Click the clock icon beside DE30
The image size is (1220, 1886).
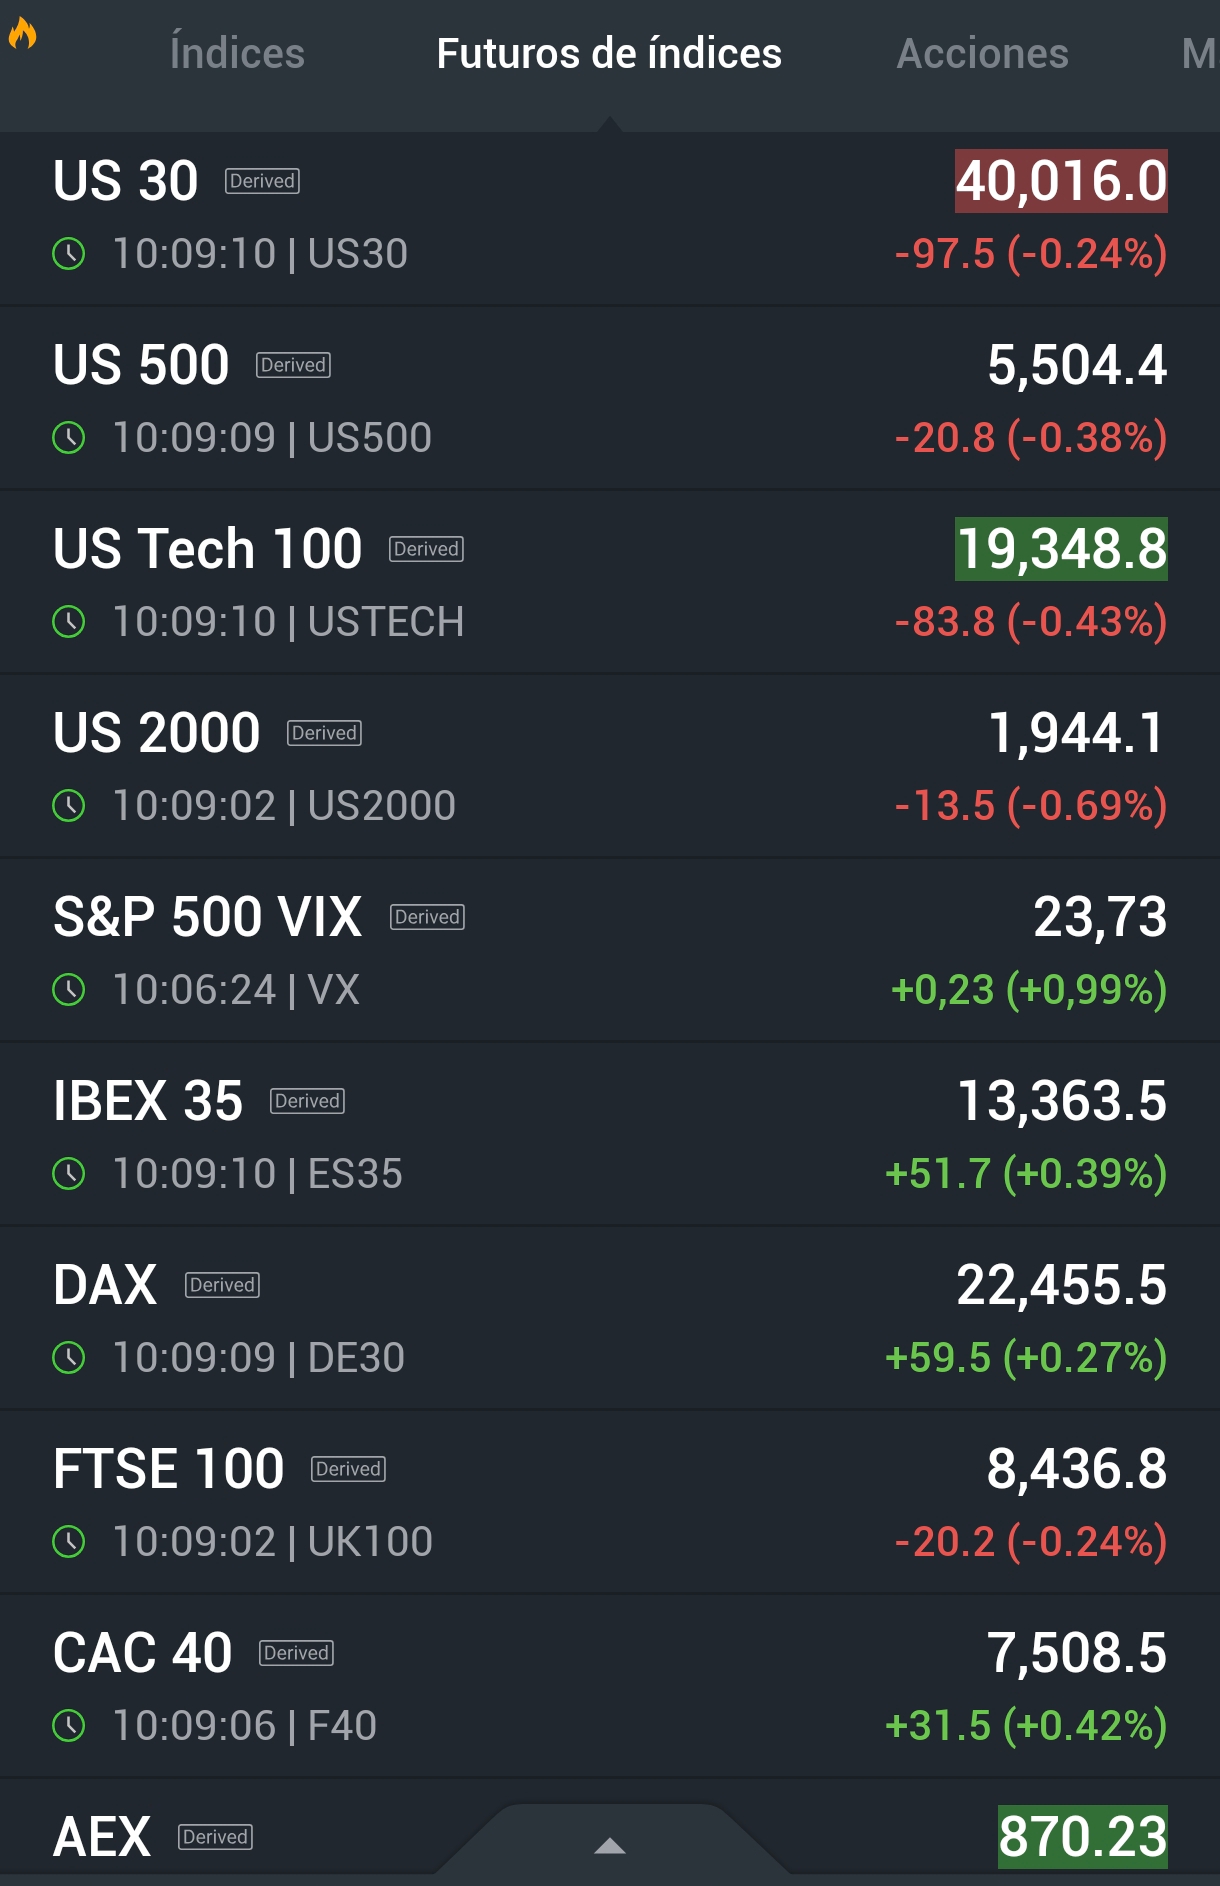[69, 1358]
